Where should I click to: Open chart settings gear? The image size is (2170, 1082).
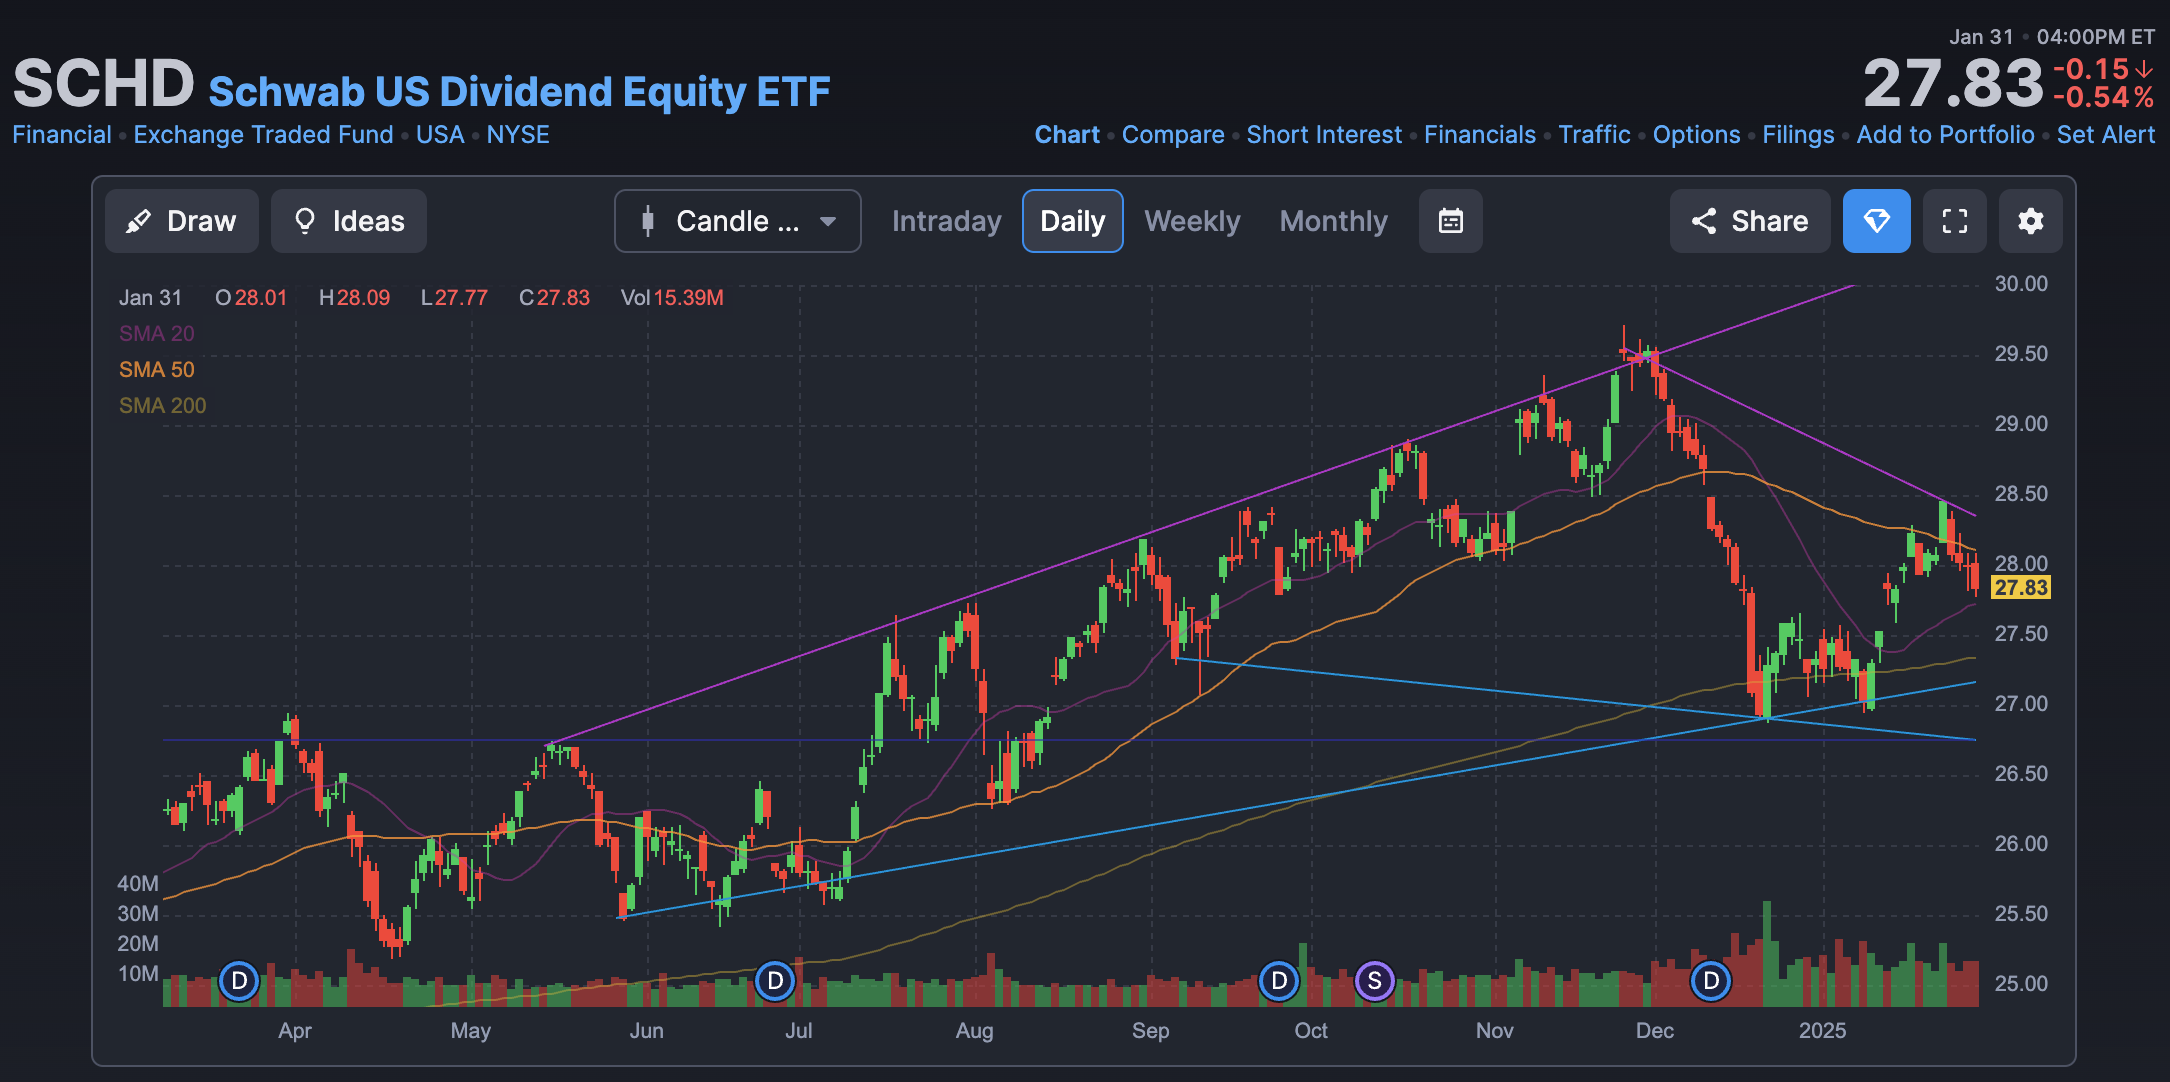click(2030, 221)
